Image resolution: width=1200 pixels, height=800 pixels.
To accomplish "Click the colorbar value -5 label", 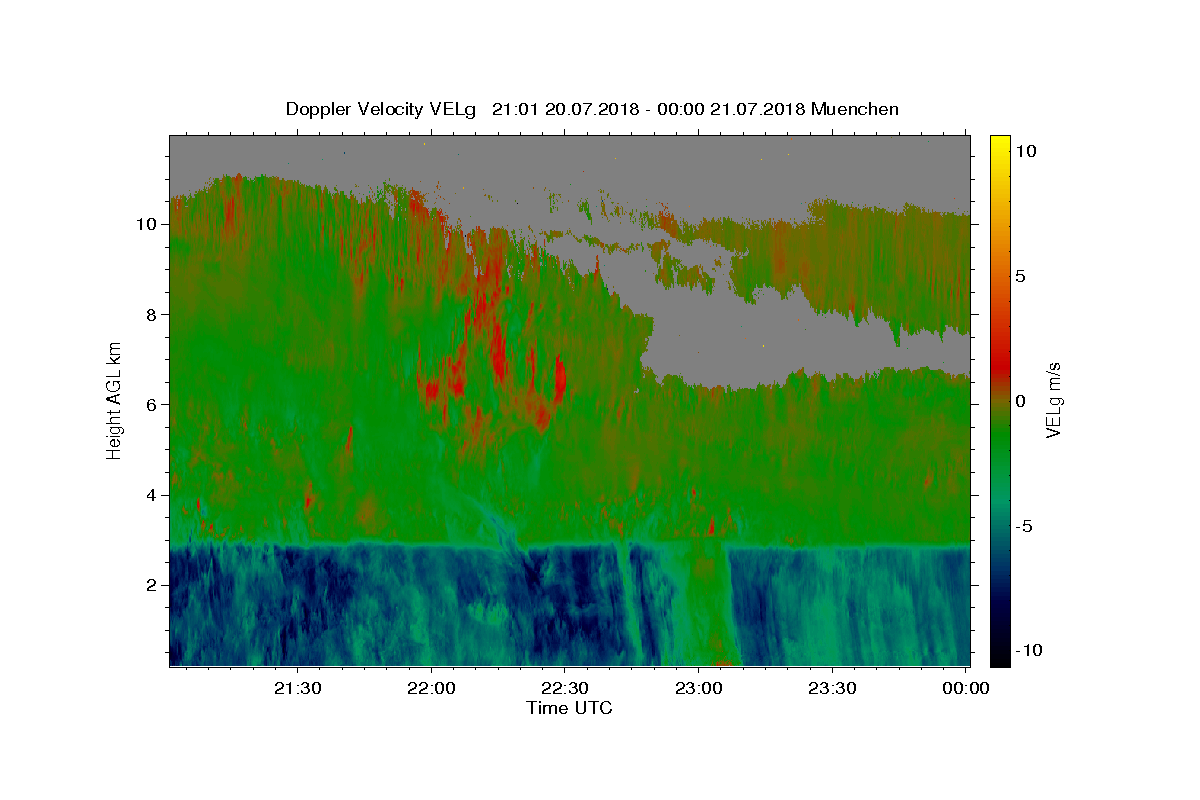I will [1025, 526].
